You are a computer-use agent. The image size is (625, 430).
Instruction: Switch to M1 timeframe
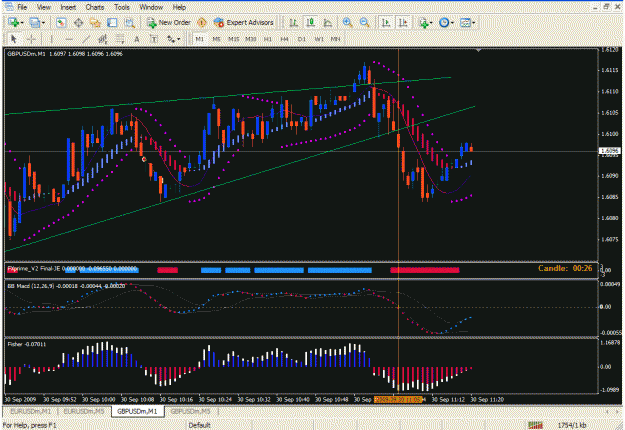pyautogui.click(x=200, y=39)
